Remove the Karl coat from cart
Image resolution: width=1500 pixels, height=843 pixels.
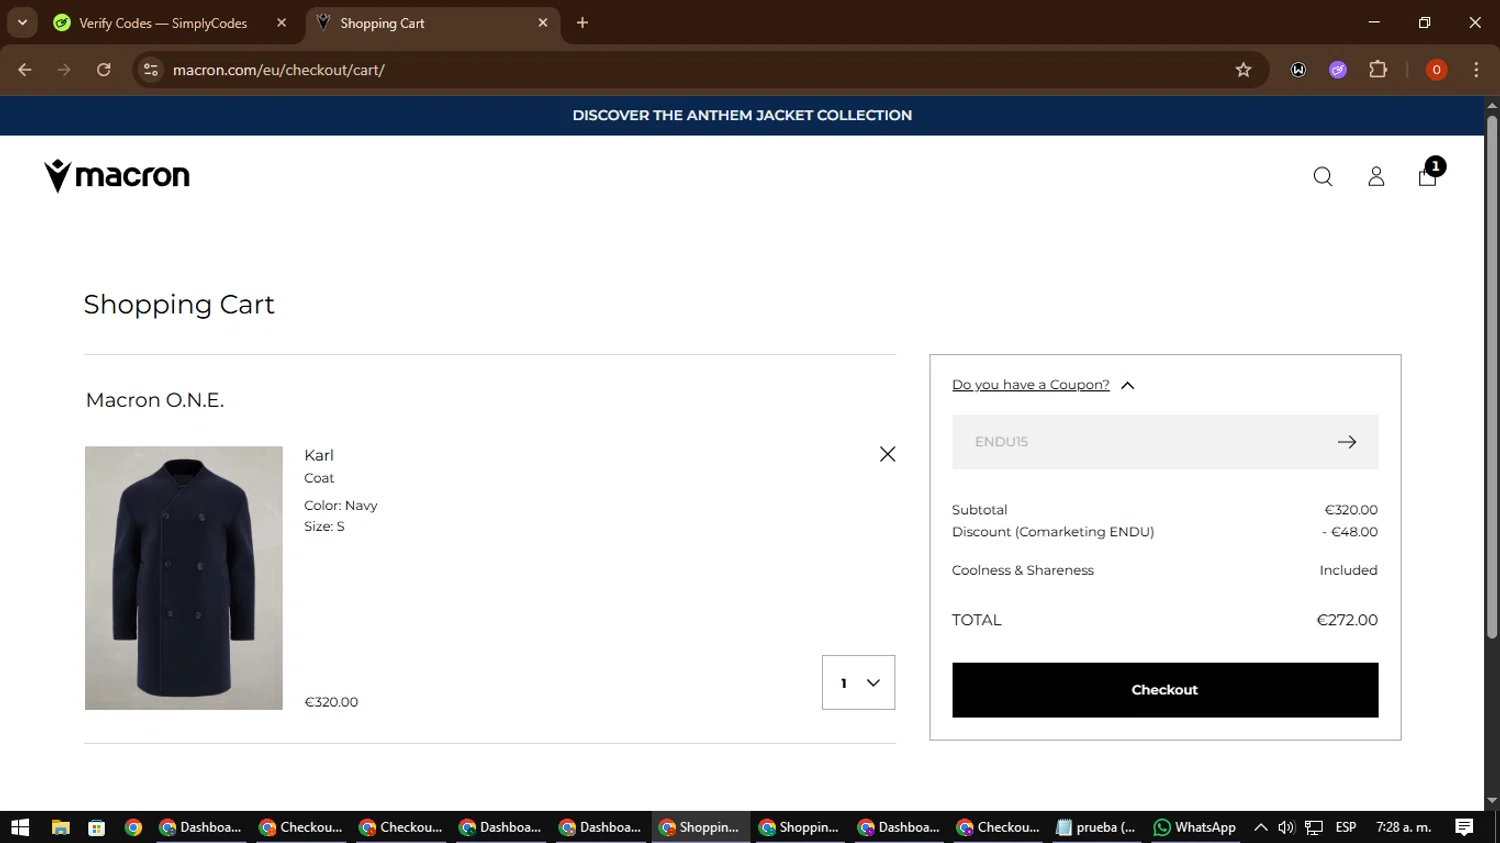(887, 454)
